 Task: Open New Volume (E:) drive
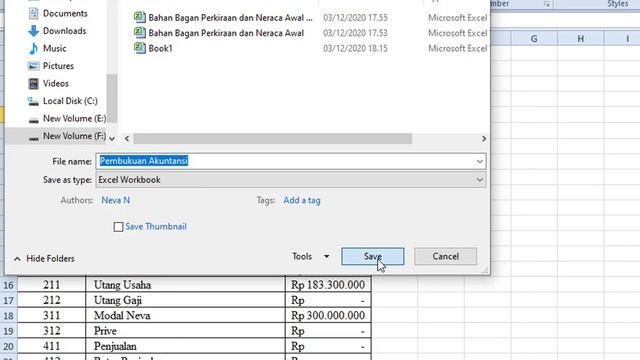coord(74,119)
